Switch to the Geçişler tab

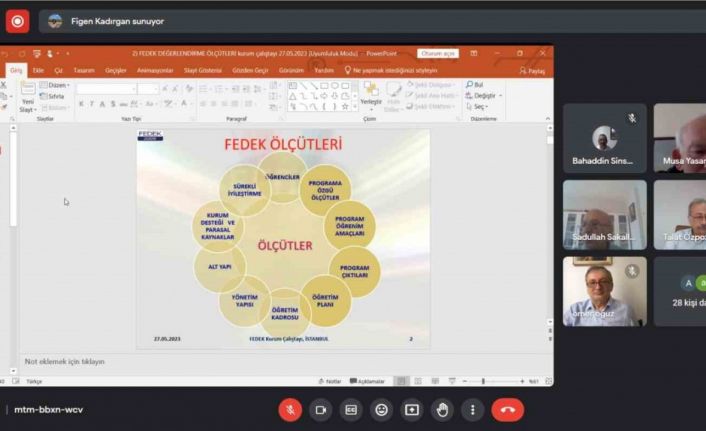tap(116, 71)
